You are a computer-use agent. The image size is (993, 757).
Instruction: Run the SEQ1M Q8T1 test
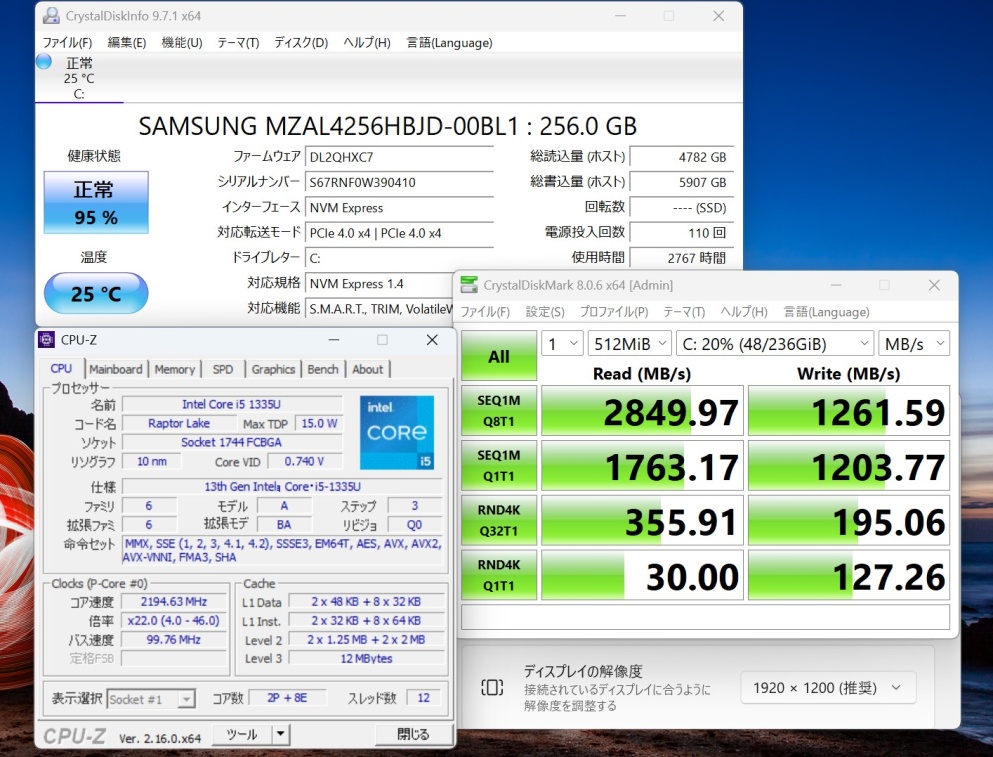[x=498, y=411]
